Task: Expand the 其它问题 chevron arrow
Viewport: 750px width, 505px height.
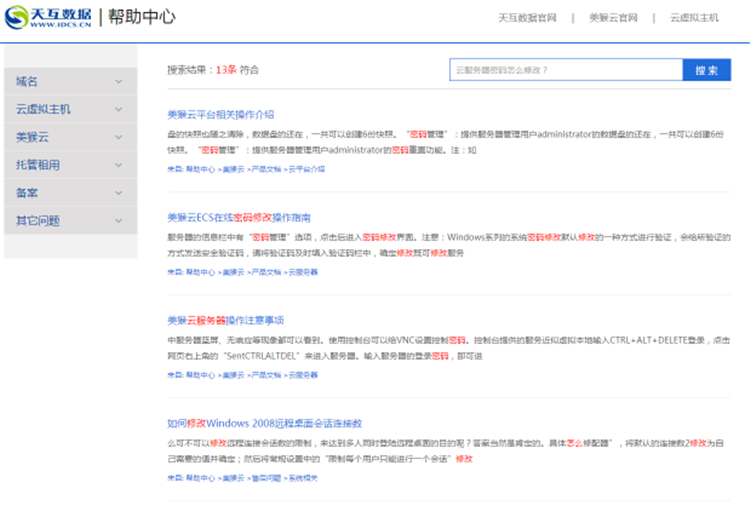Action: tap(119, 220)
